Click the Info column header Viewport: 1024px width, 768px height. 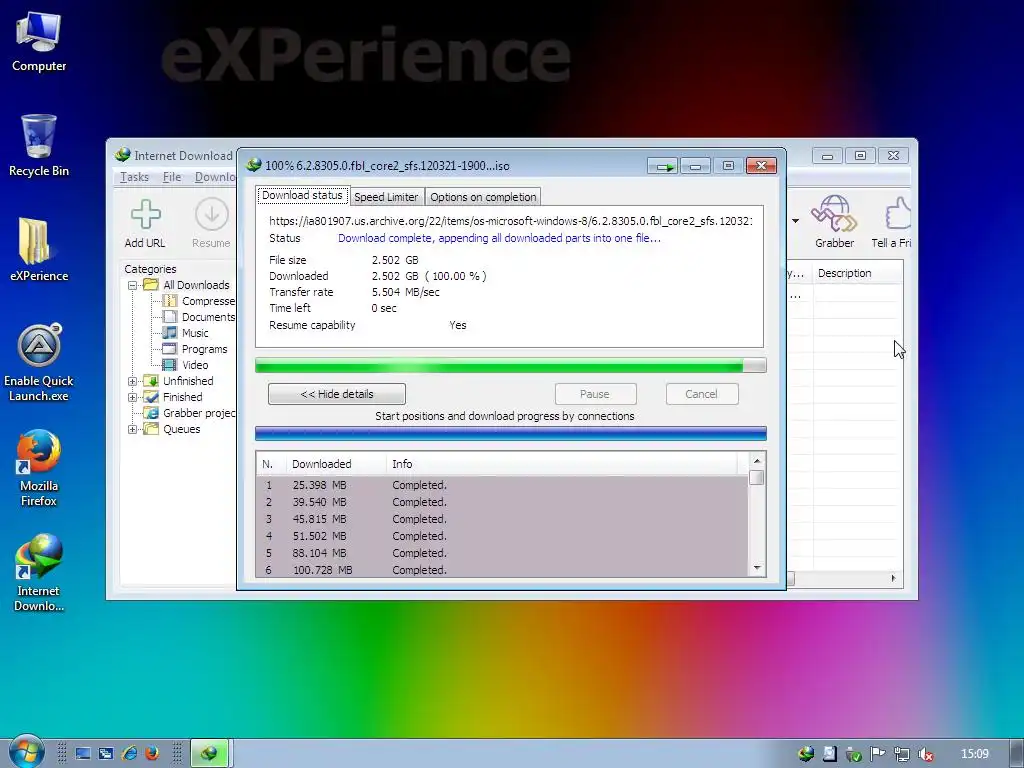tap(562, 464)
